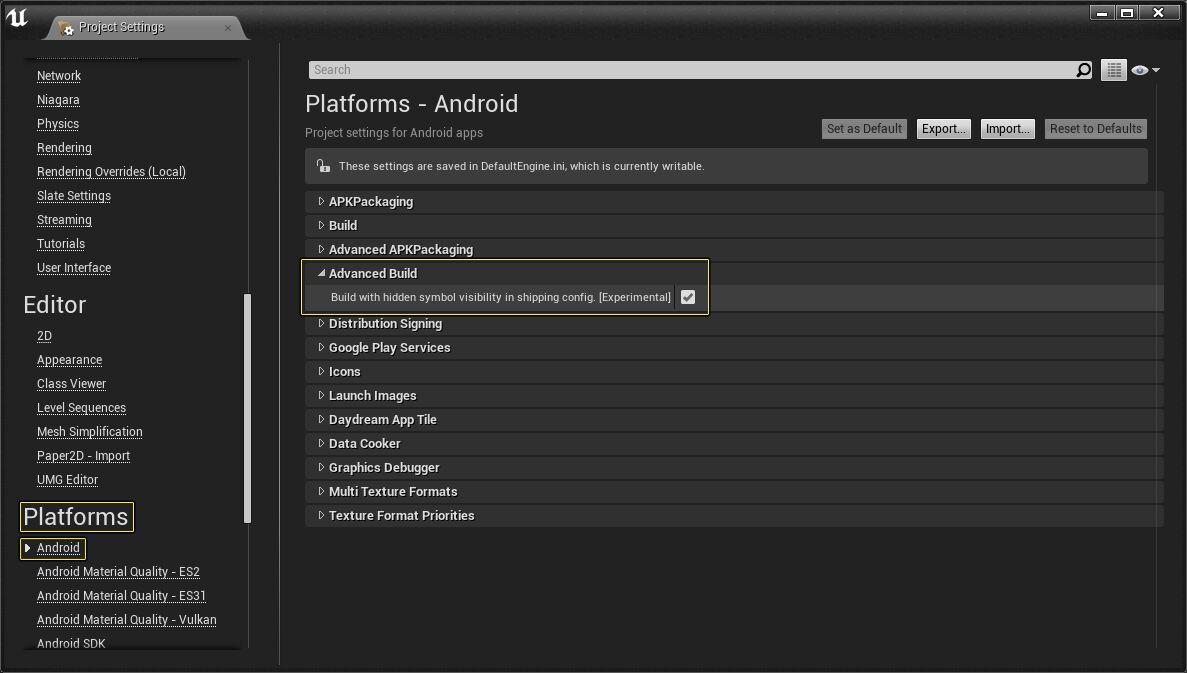The width and height of the screenshot is (1187, 673).
Task: Click the search magnifier icon
Action: tap(1083, 70)
